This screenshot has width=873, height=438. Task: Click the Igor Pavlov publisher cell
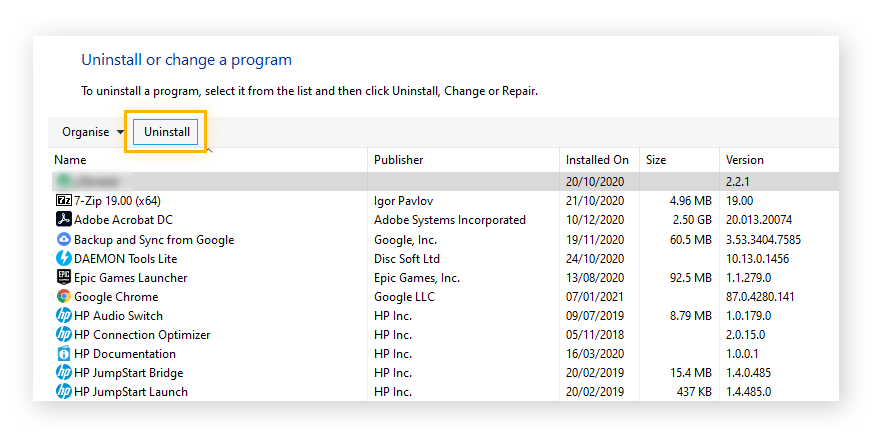pyautogui.click(x=406, y=201)
